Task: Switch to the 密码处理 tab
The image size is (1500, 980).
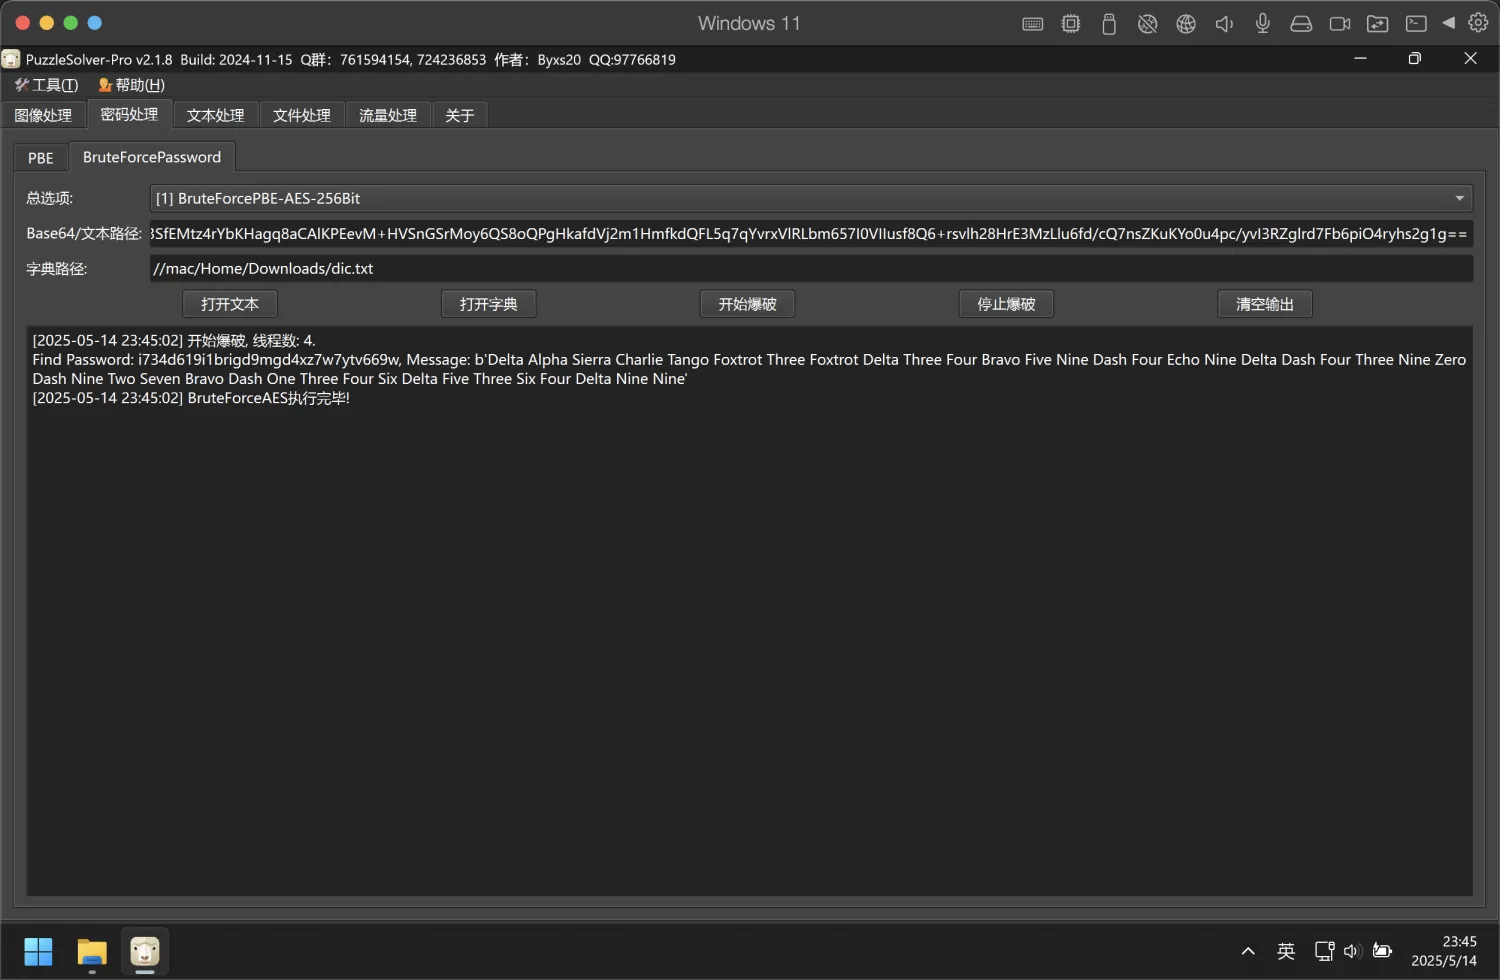Action: tap(129, 114)
